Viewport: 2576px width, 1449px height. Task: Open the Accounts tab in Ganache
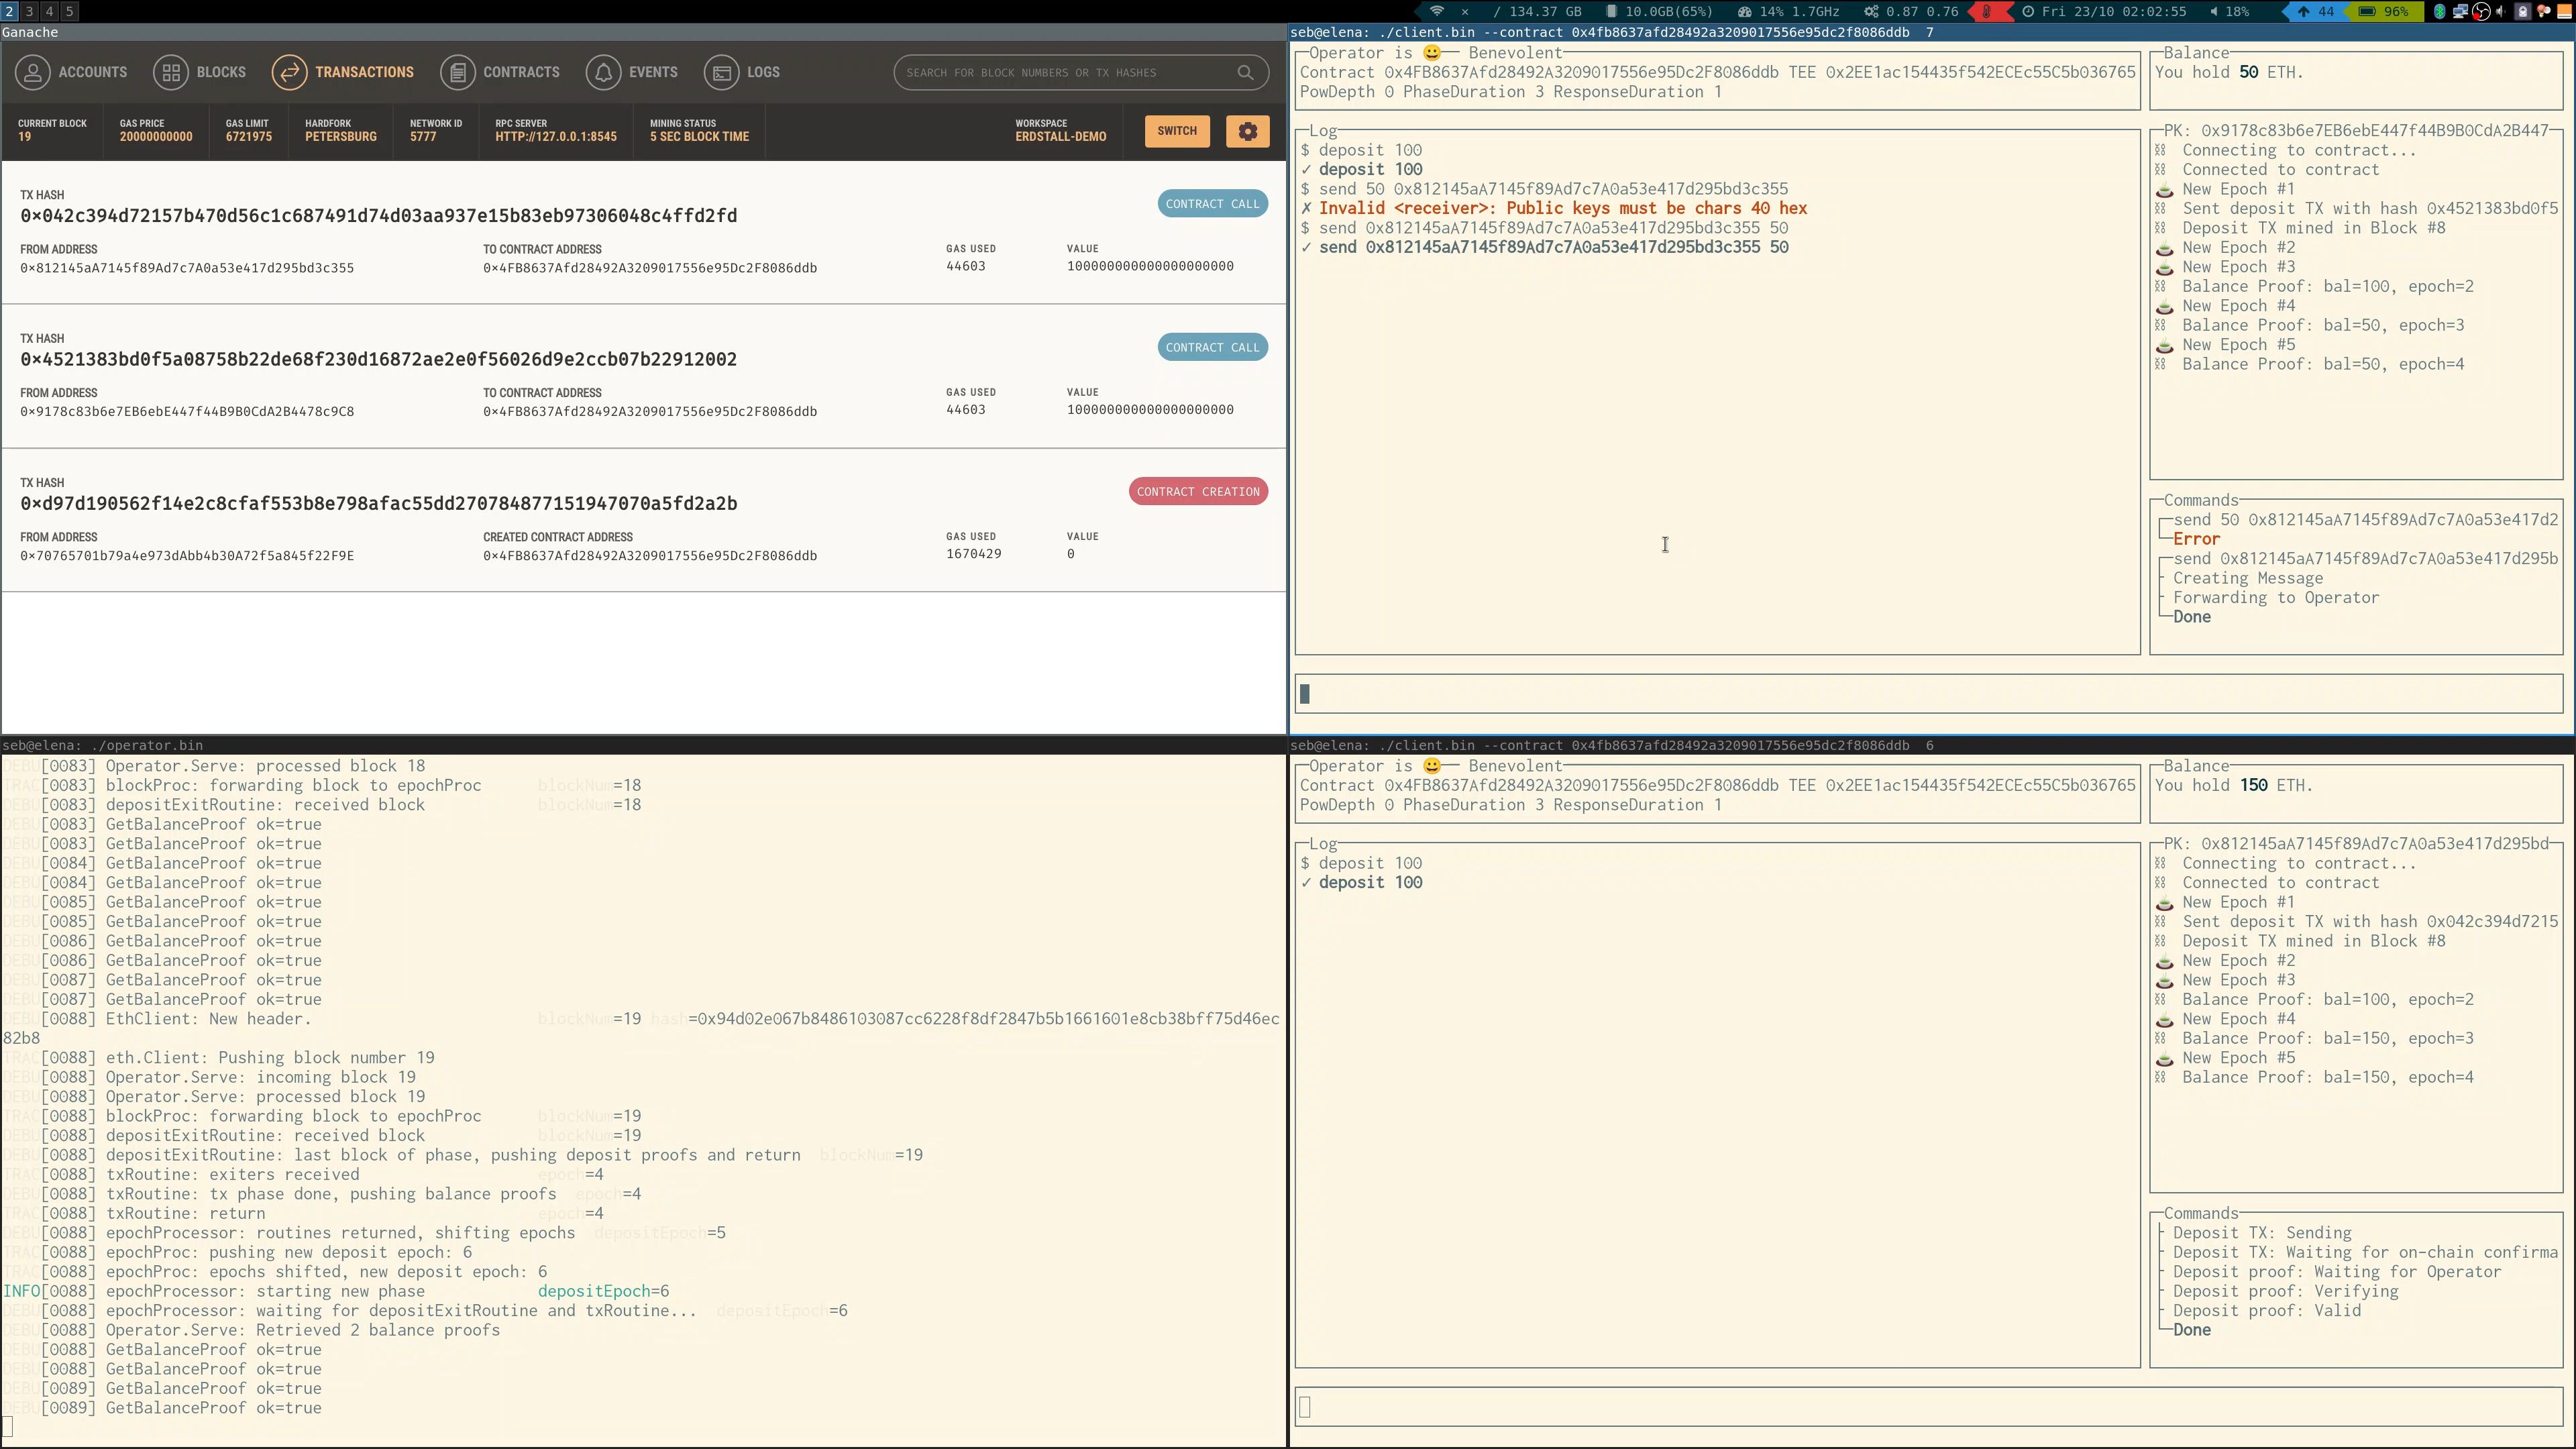(71, 72)
